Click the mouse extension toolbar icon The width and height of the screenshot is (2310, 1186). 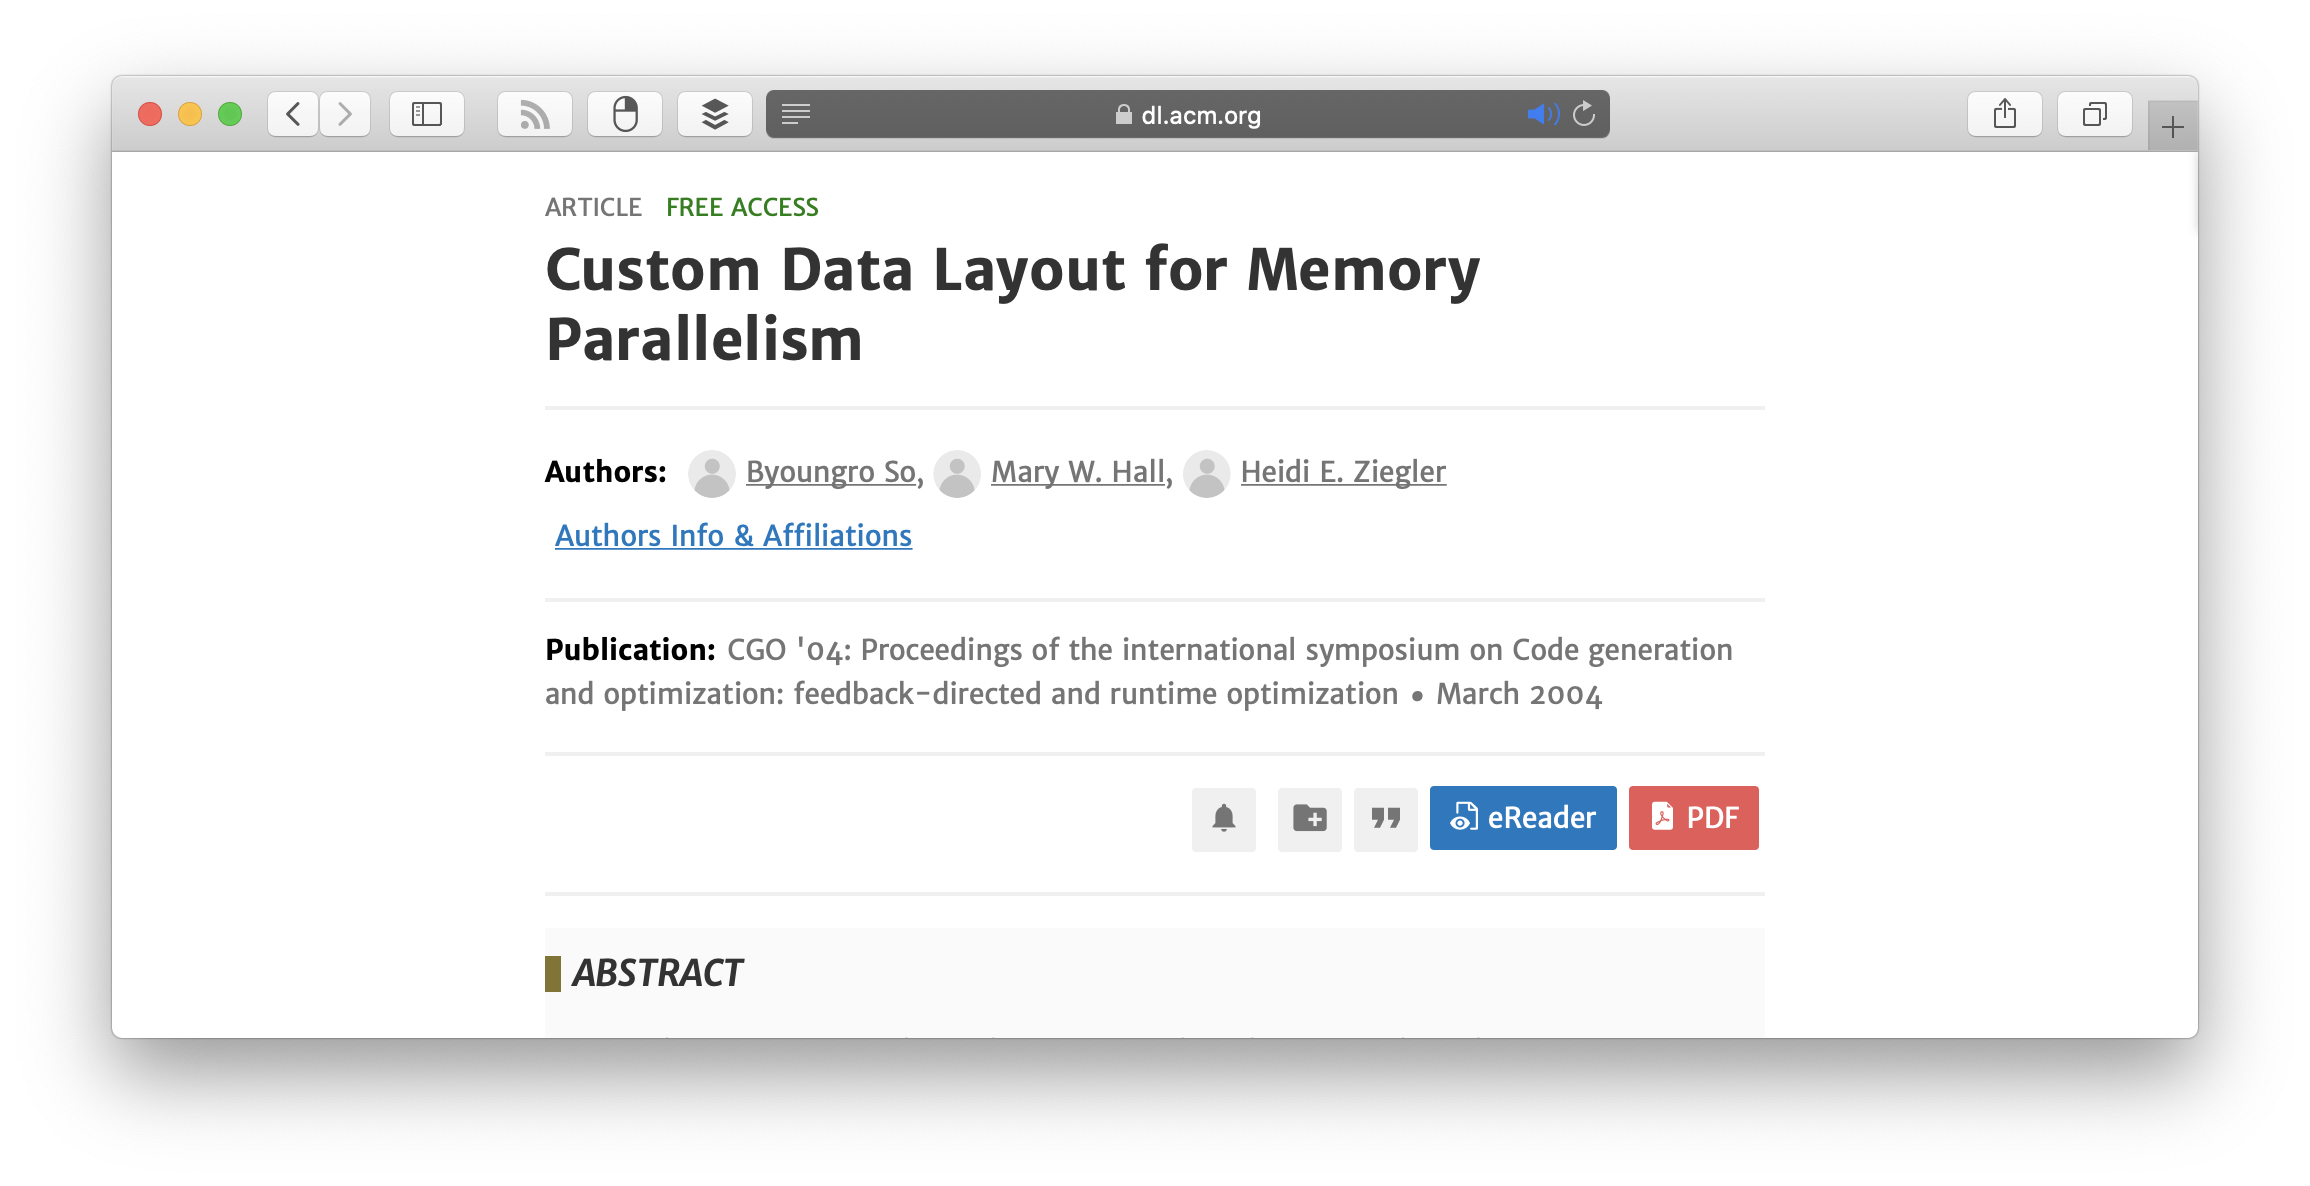click(x=625, y=114)
